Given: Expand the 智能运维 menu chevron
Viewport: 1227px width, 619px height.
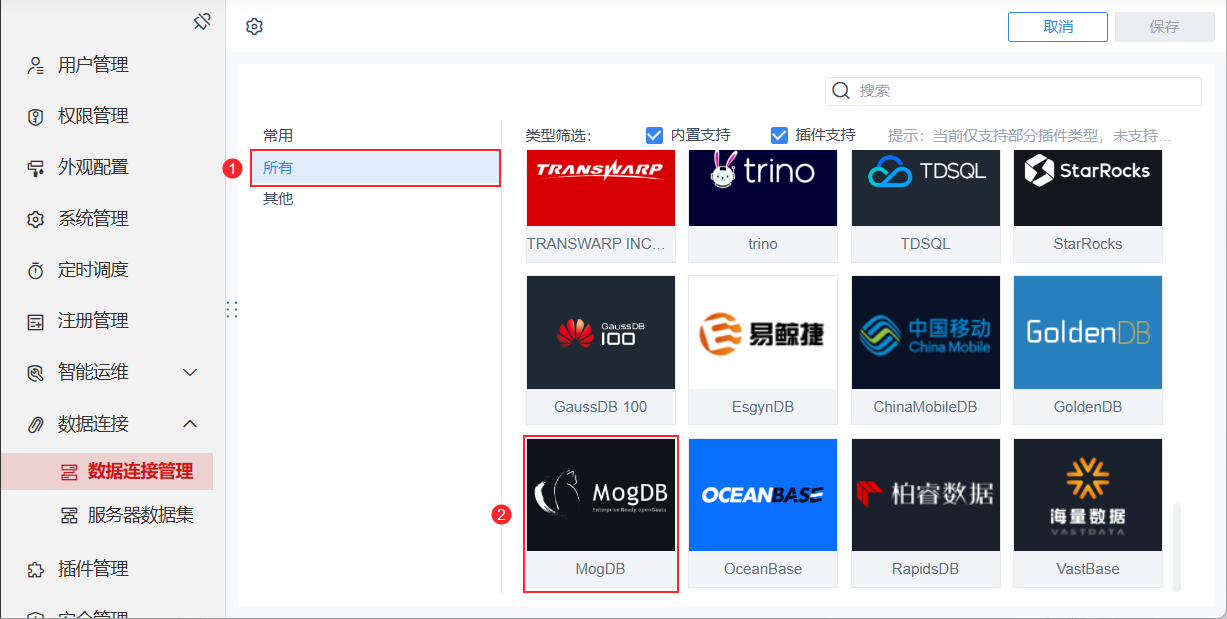Looking at the screenshot, I should 190,373.
